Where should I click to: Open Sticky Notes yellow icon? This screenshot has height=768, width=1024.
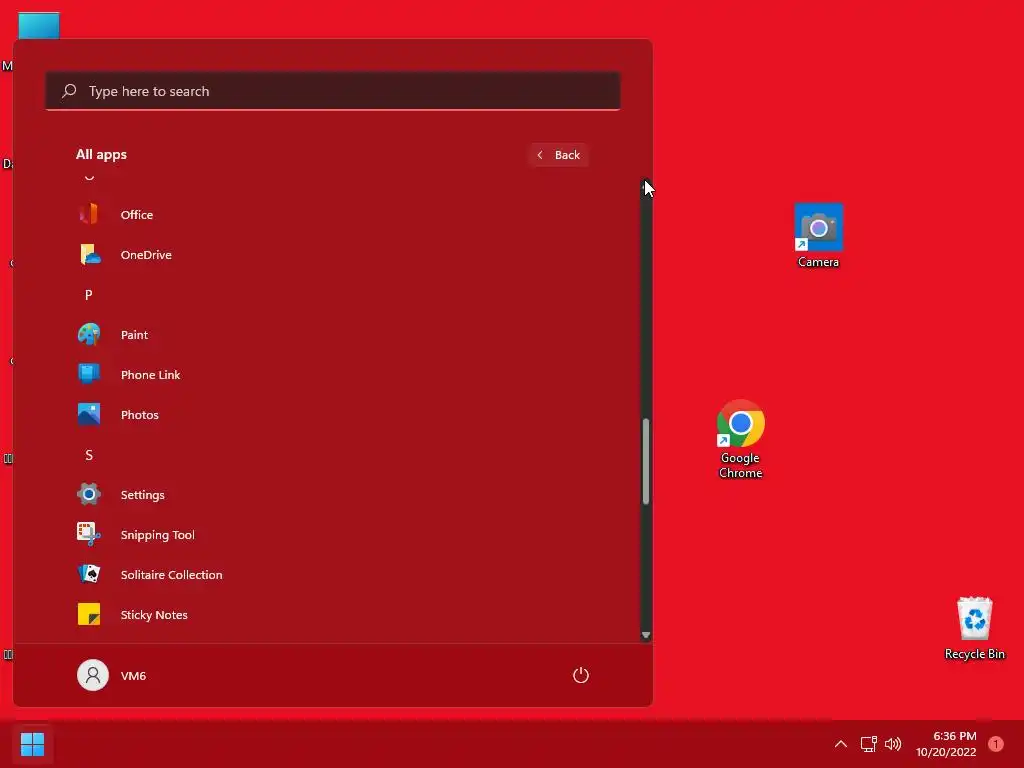pyautogui.click(x=89, y=615)
